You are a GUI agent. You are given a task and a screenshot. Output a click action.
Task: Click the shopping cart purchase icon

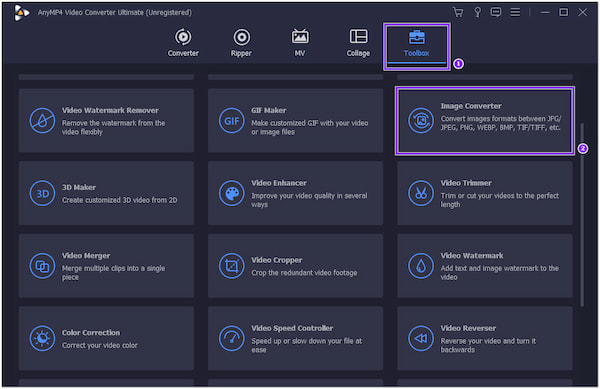pos(458,12)
